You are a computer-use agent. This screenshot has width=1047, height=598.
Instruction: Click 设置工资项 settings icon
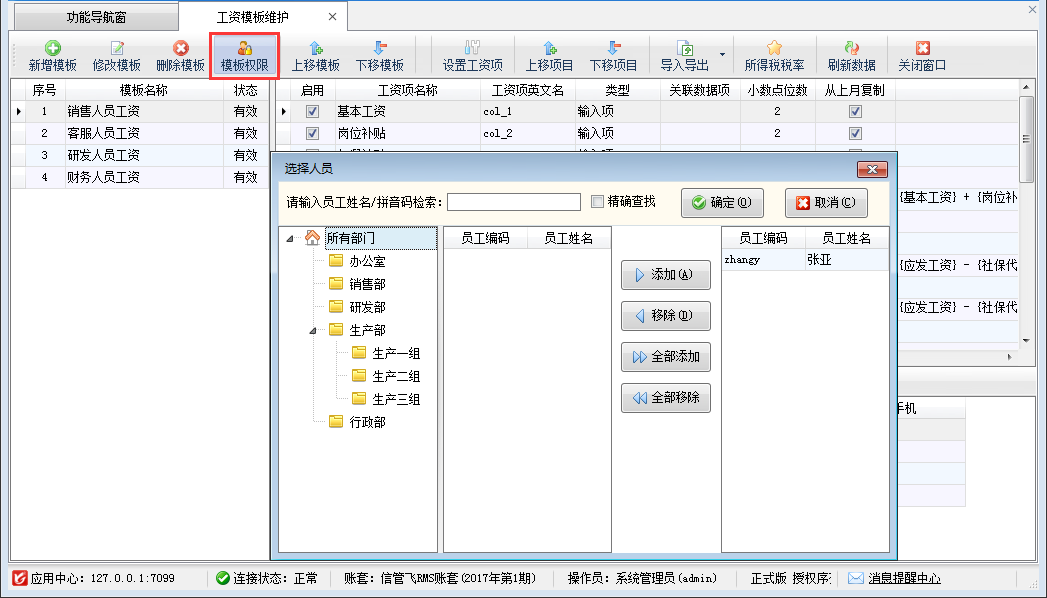coord(474,48)
